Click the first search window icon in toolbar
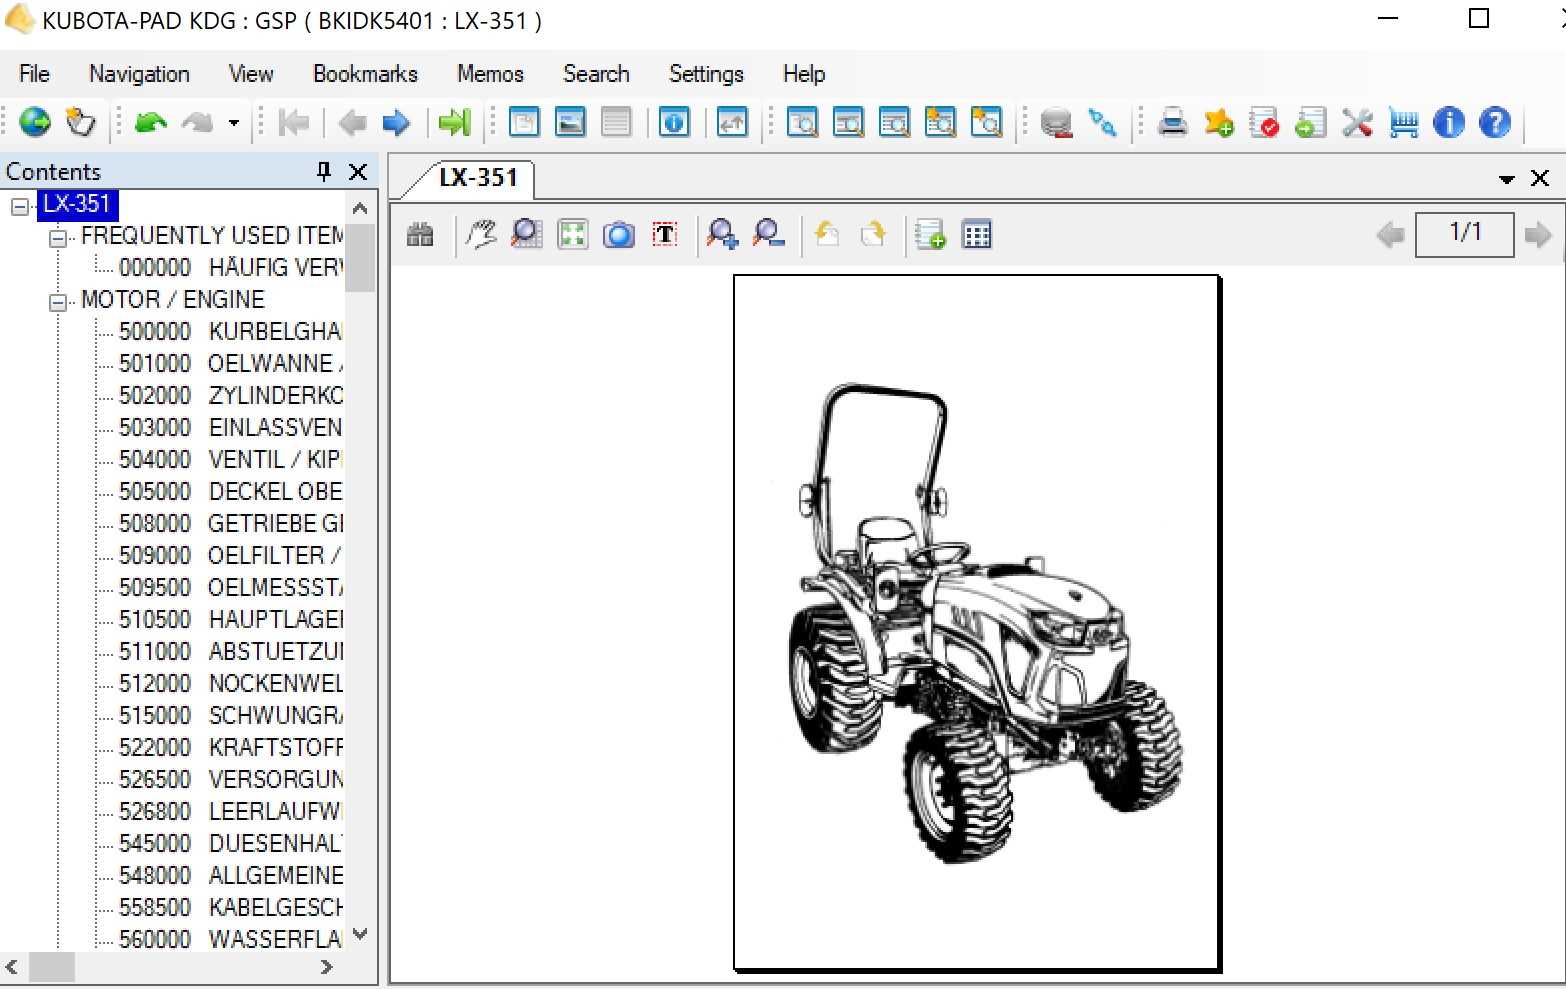This screenshot has height=989, width=1566. (x=802, y=123)
